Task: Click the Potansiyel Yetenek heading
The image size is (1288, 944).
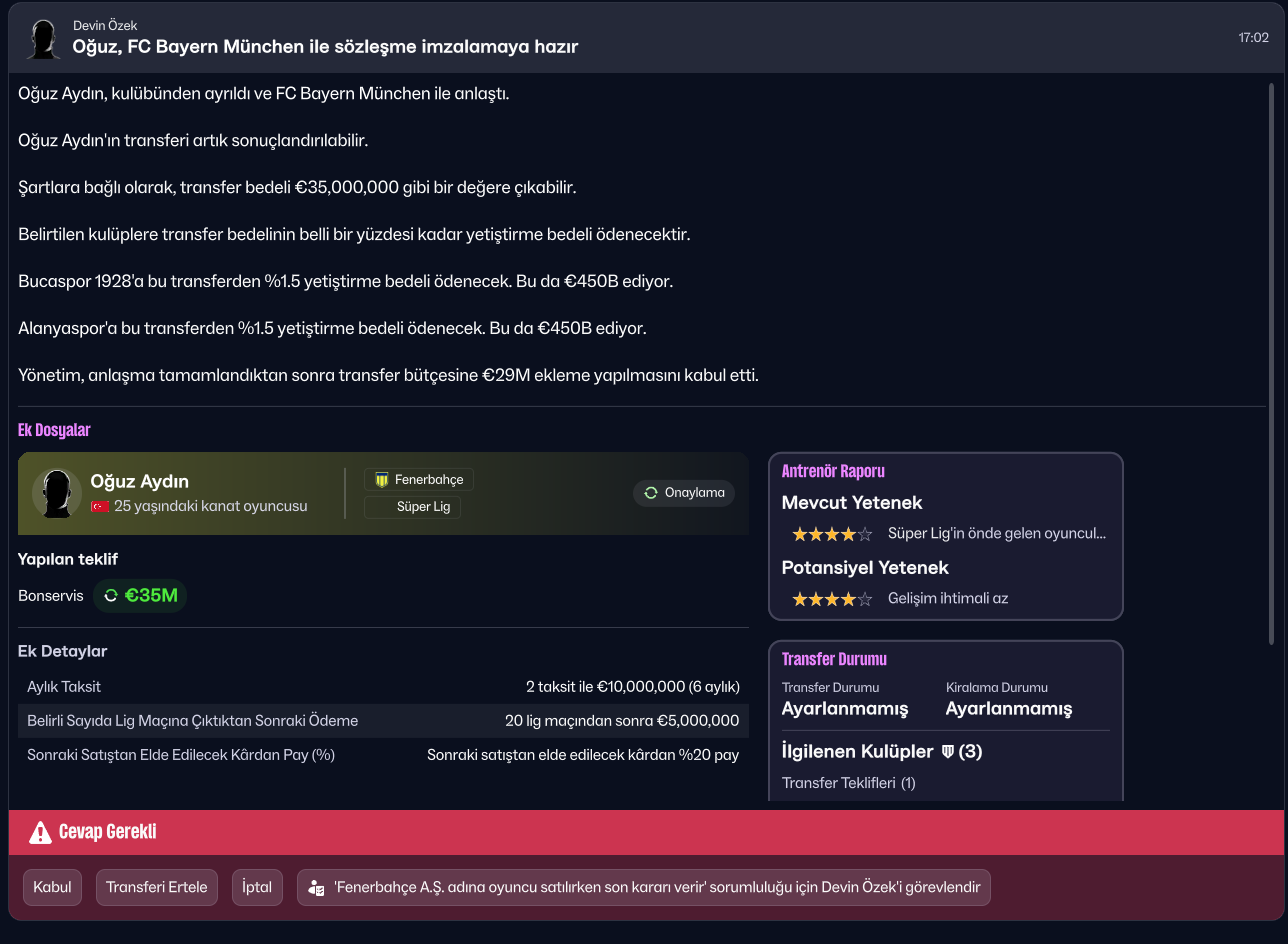Action: click(865, 568)
